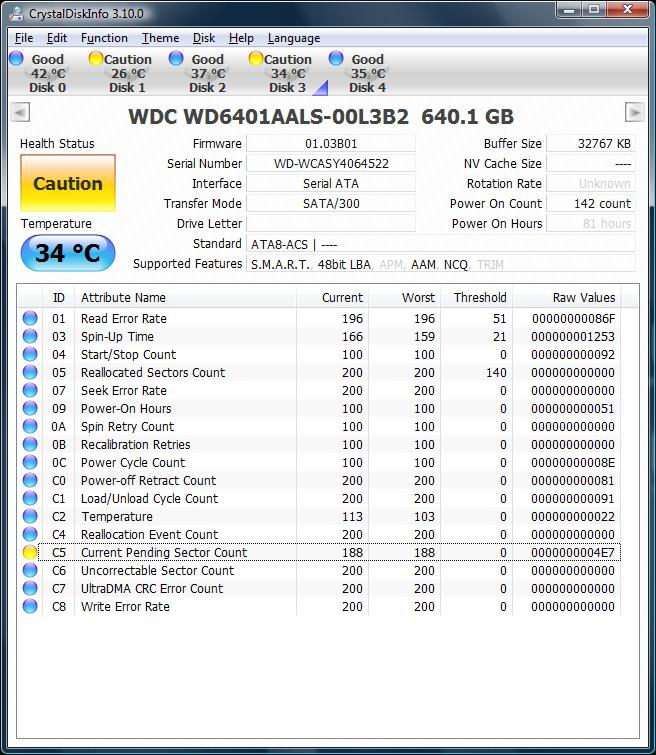Screen dimensions: 656x755
Task: Click the Temperature attribute current value 113
Action: [x=352, y=516]
